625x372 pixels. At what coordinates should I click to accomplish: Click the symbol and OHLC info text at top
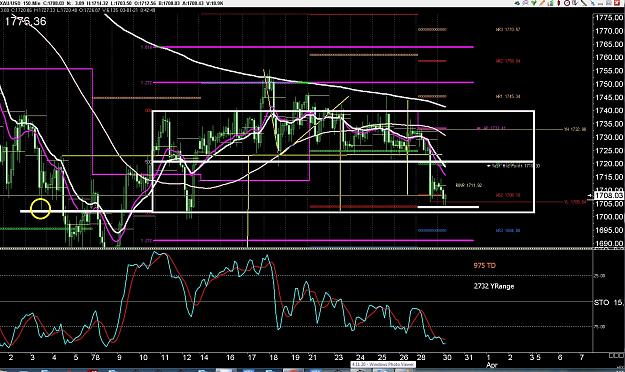point(112,3)
